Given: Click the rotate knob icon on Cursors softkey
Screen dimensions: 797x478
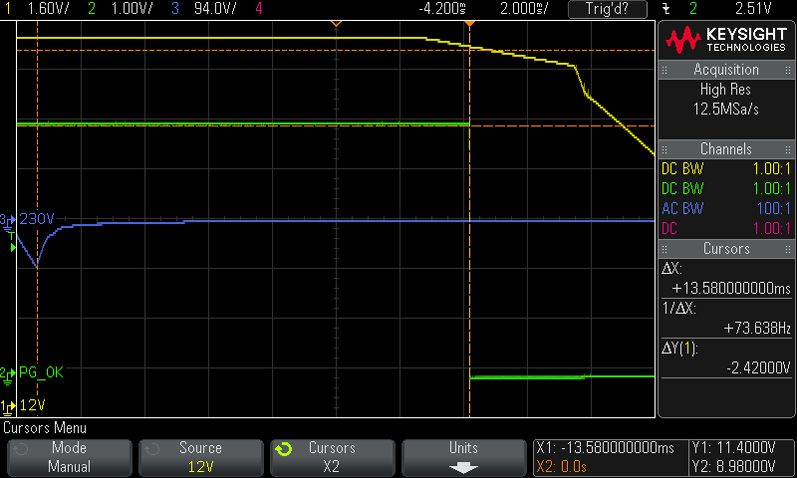Looking at the screenshot, I should [x=284, y=450].
